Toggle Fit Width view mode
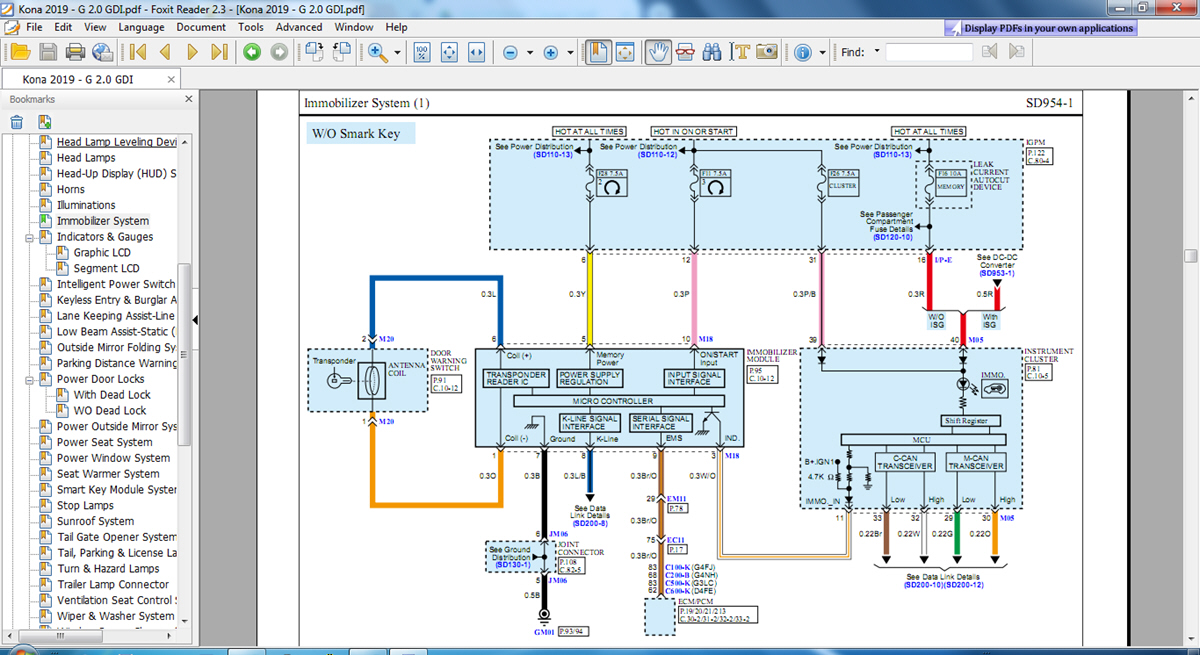The height and width of the screenshot is (655, 1200). pos(476,52)
